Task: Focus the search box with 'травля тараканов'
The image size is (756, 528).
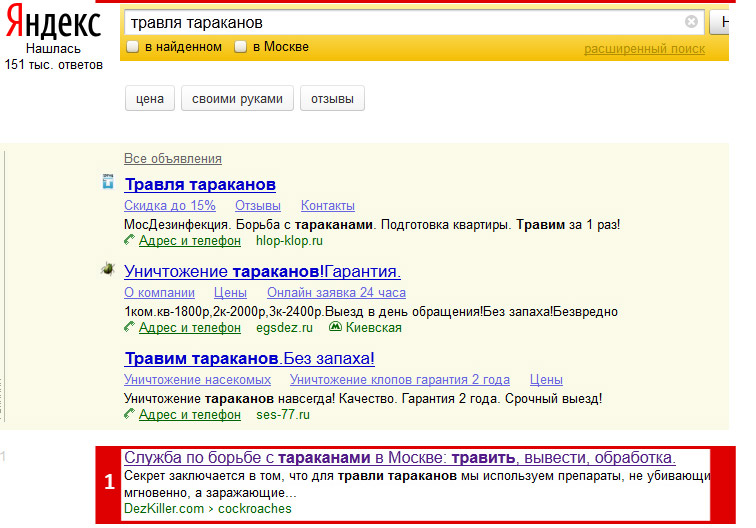Action: tap(404, 22)
